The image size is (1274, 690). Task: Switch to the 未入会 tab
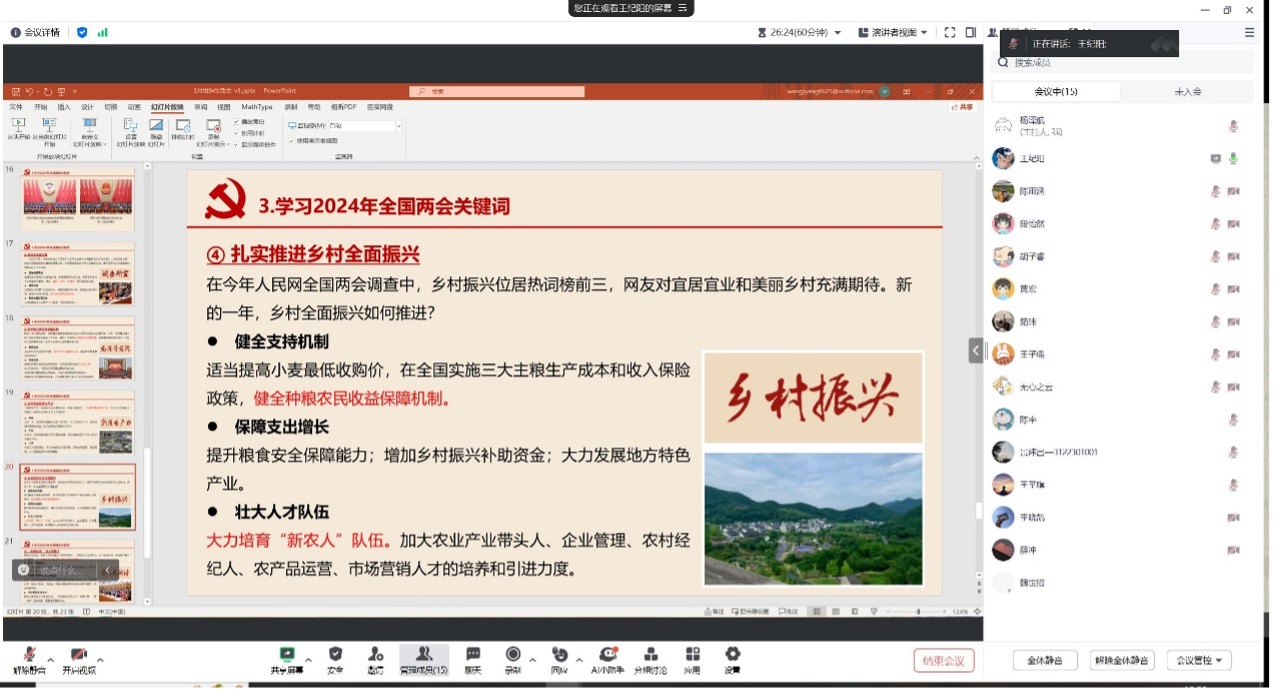pos(1187,92)
